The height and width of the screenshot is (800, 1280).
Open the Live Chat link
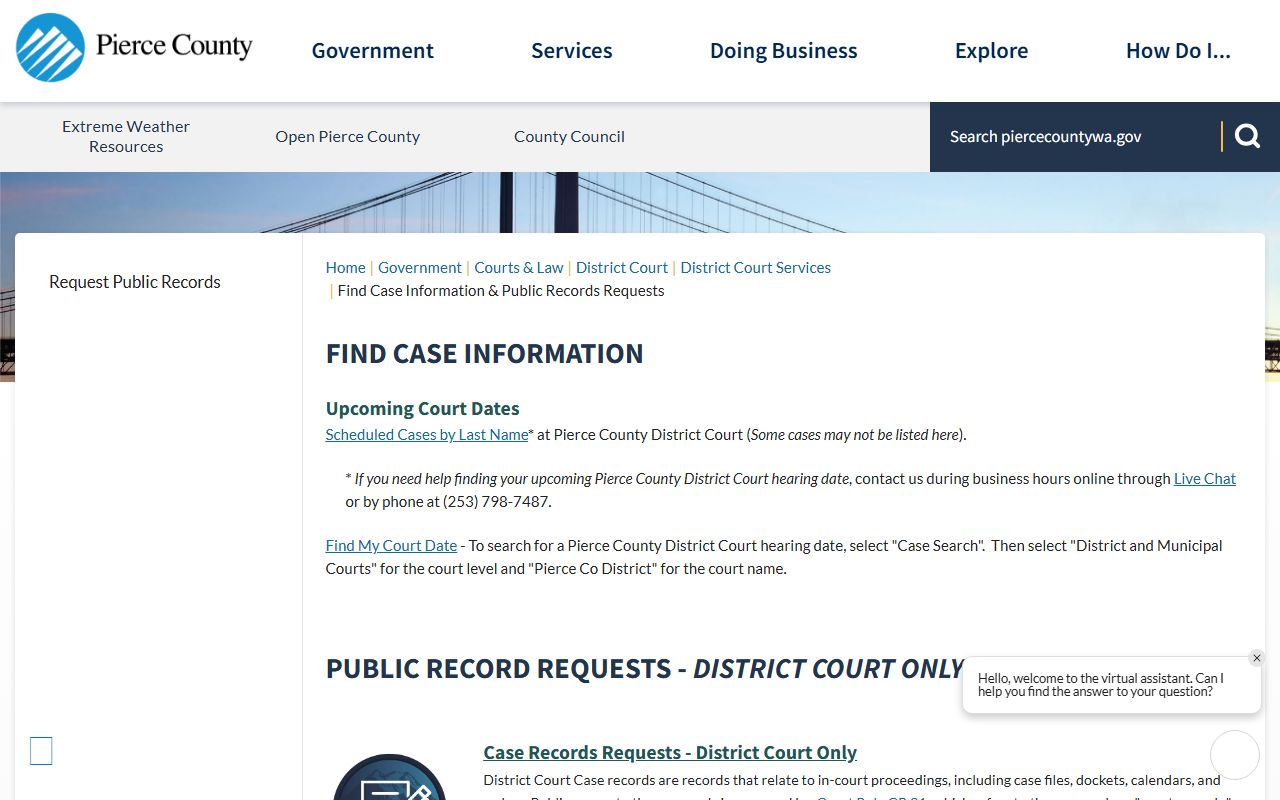(1204, 478)
